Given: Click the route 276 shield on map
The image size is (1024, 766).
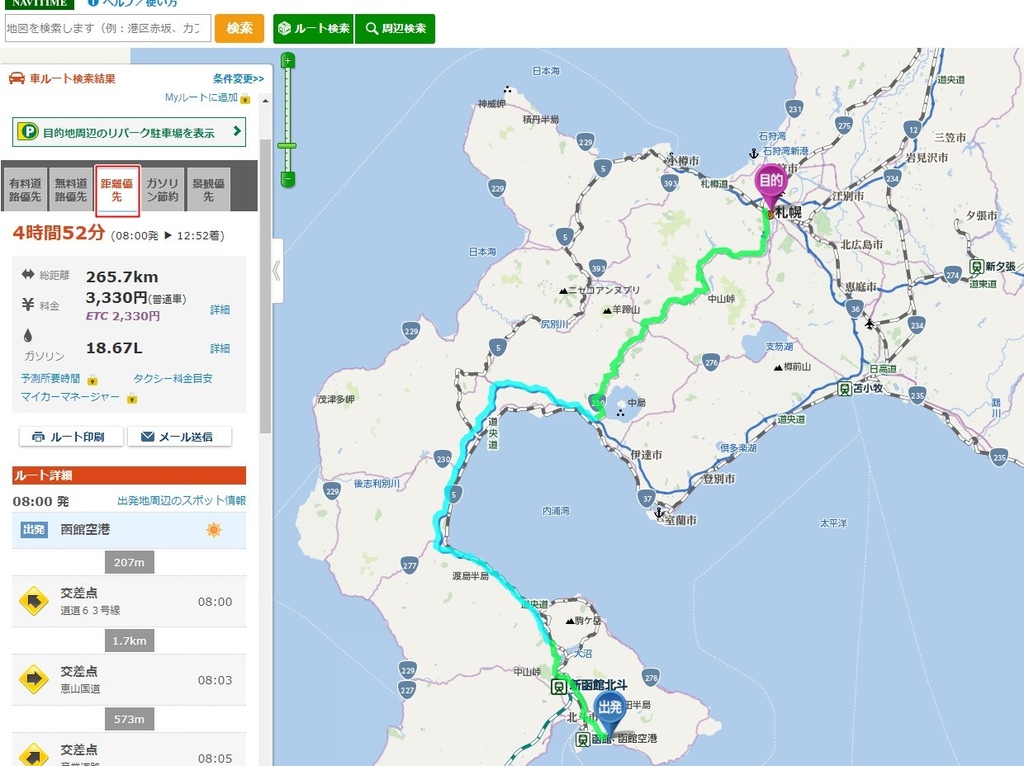Looking at the screenshot, I should (x=711, y=362).
